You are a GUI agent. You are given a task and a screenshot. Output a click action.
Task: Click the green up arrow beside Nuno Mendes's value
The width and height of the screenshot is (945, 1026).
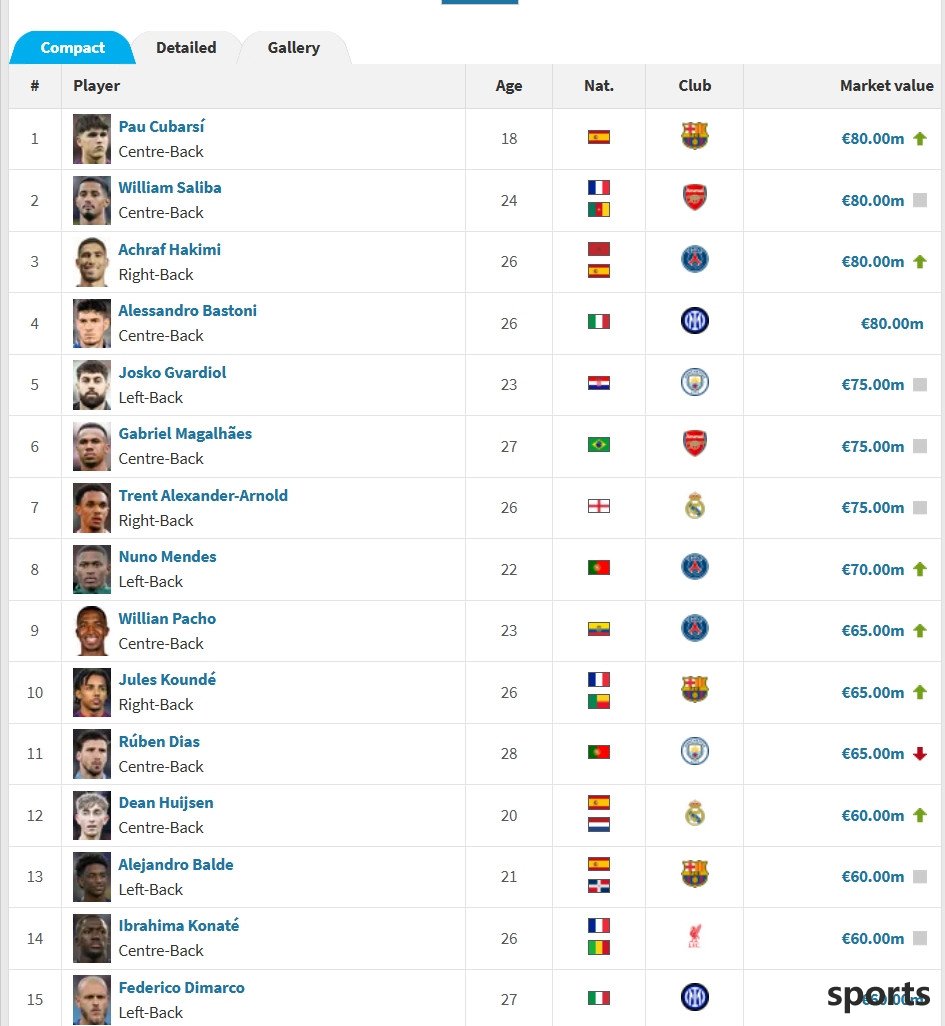click(x=919, y=569)
